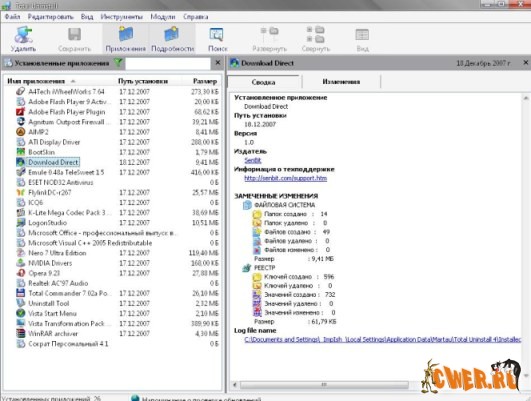The image size is (531, 401).
Task: Click the BootSkin application icon
Action: pos(21,152)
